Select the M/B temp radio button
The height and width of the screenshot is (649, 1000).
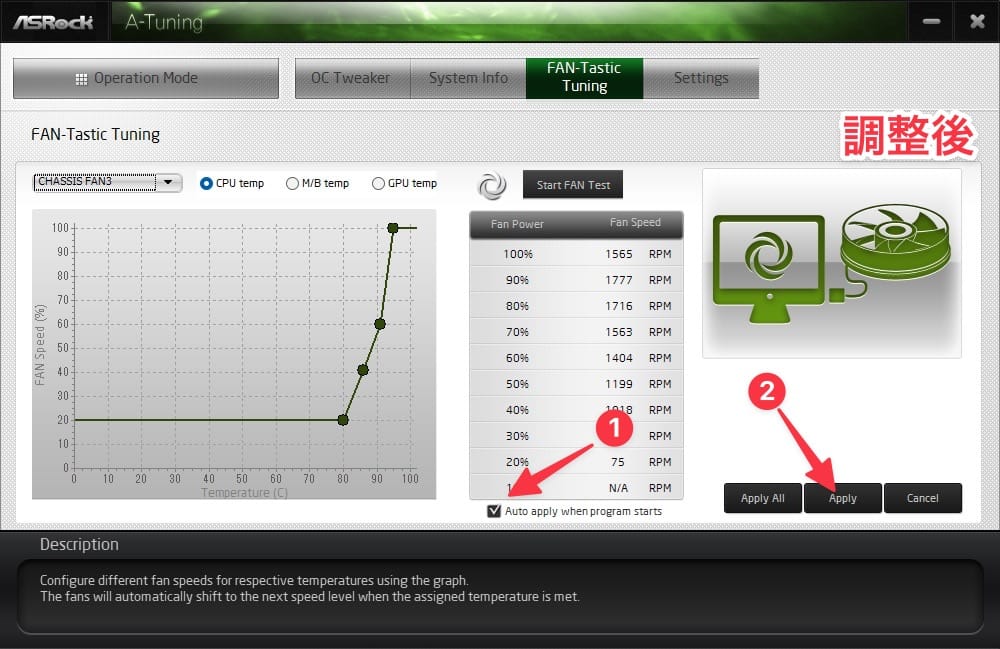tap(292, 184)
